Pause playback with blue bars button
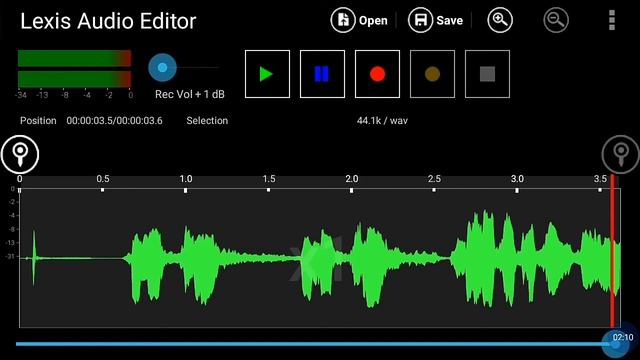The height and width of the screenshot is (360, 640). click(322, 74)
